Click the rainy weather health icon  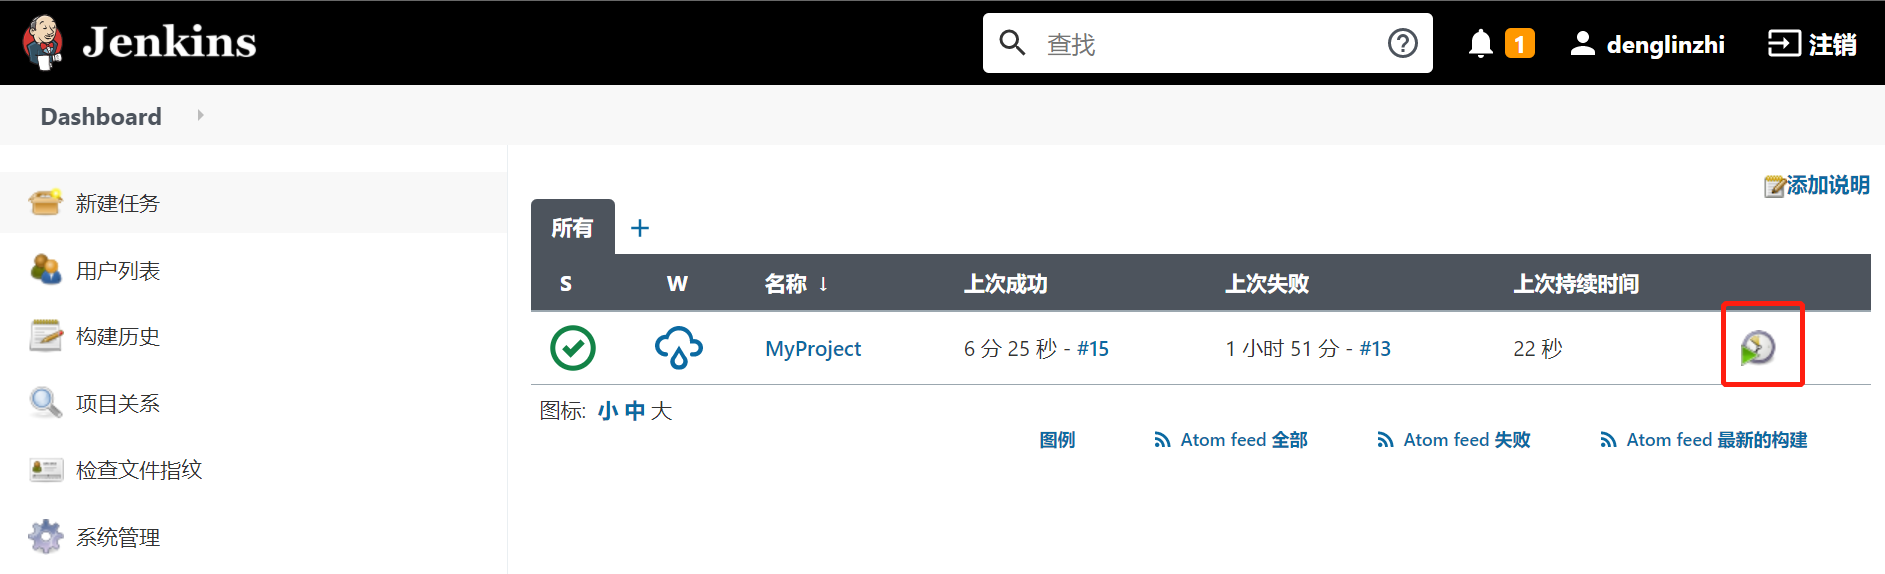point(678,348)
